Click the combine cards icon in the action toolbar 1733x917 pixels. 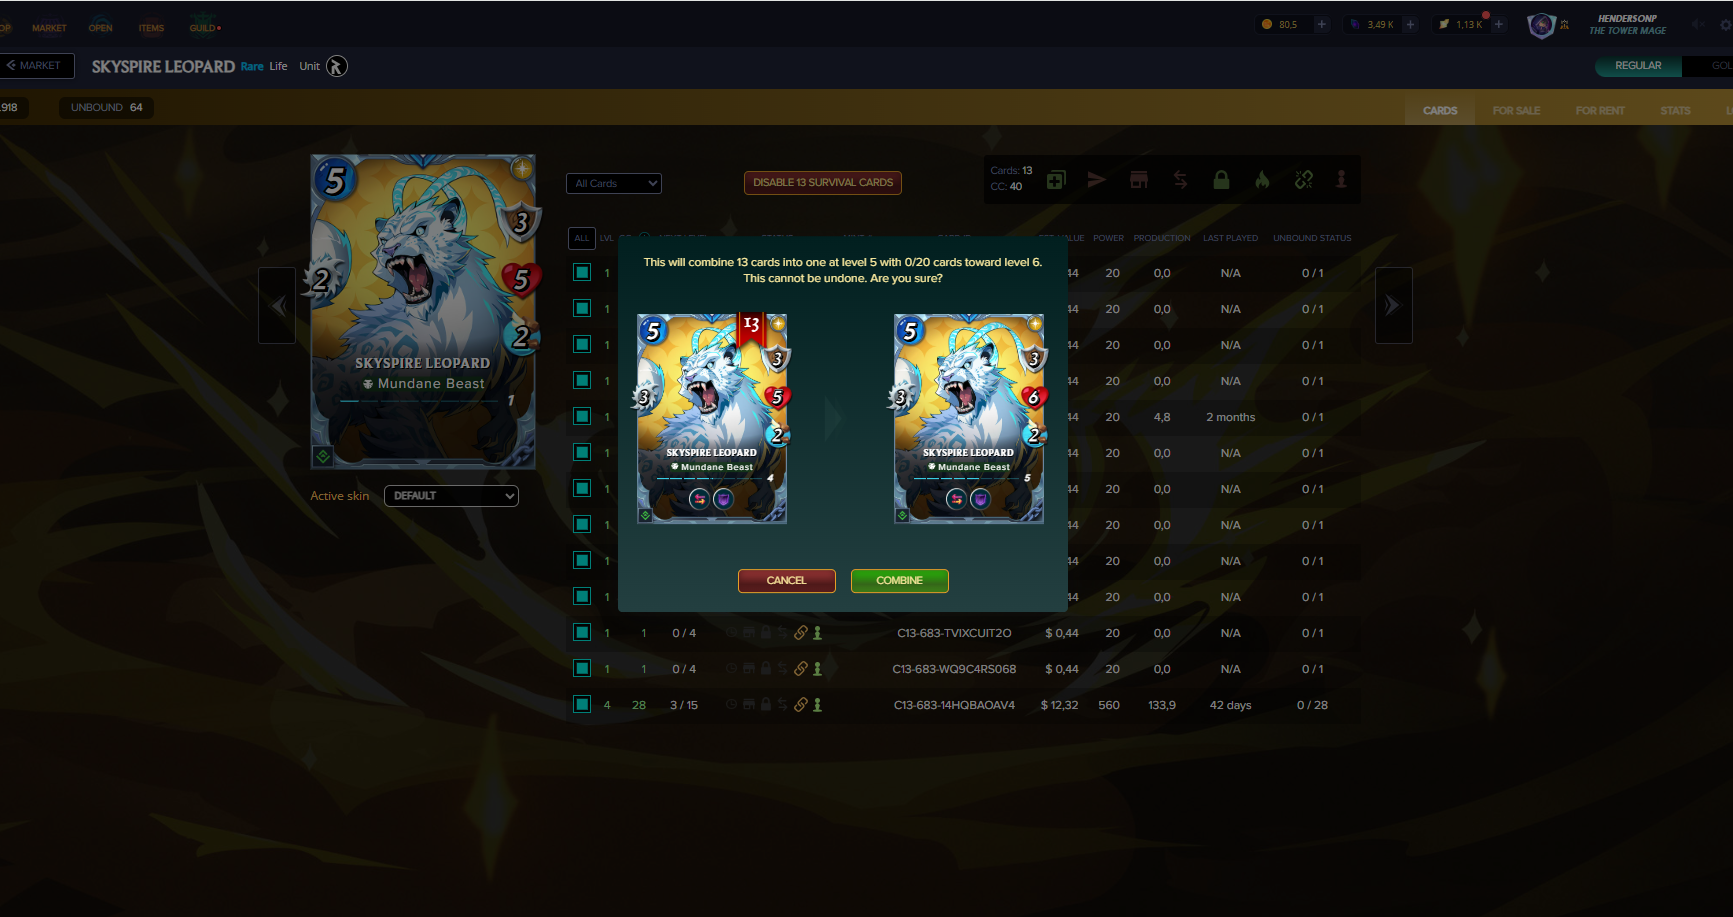click(1056, 180)
